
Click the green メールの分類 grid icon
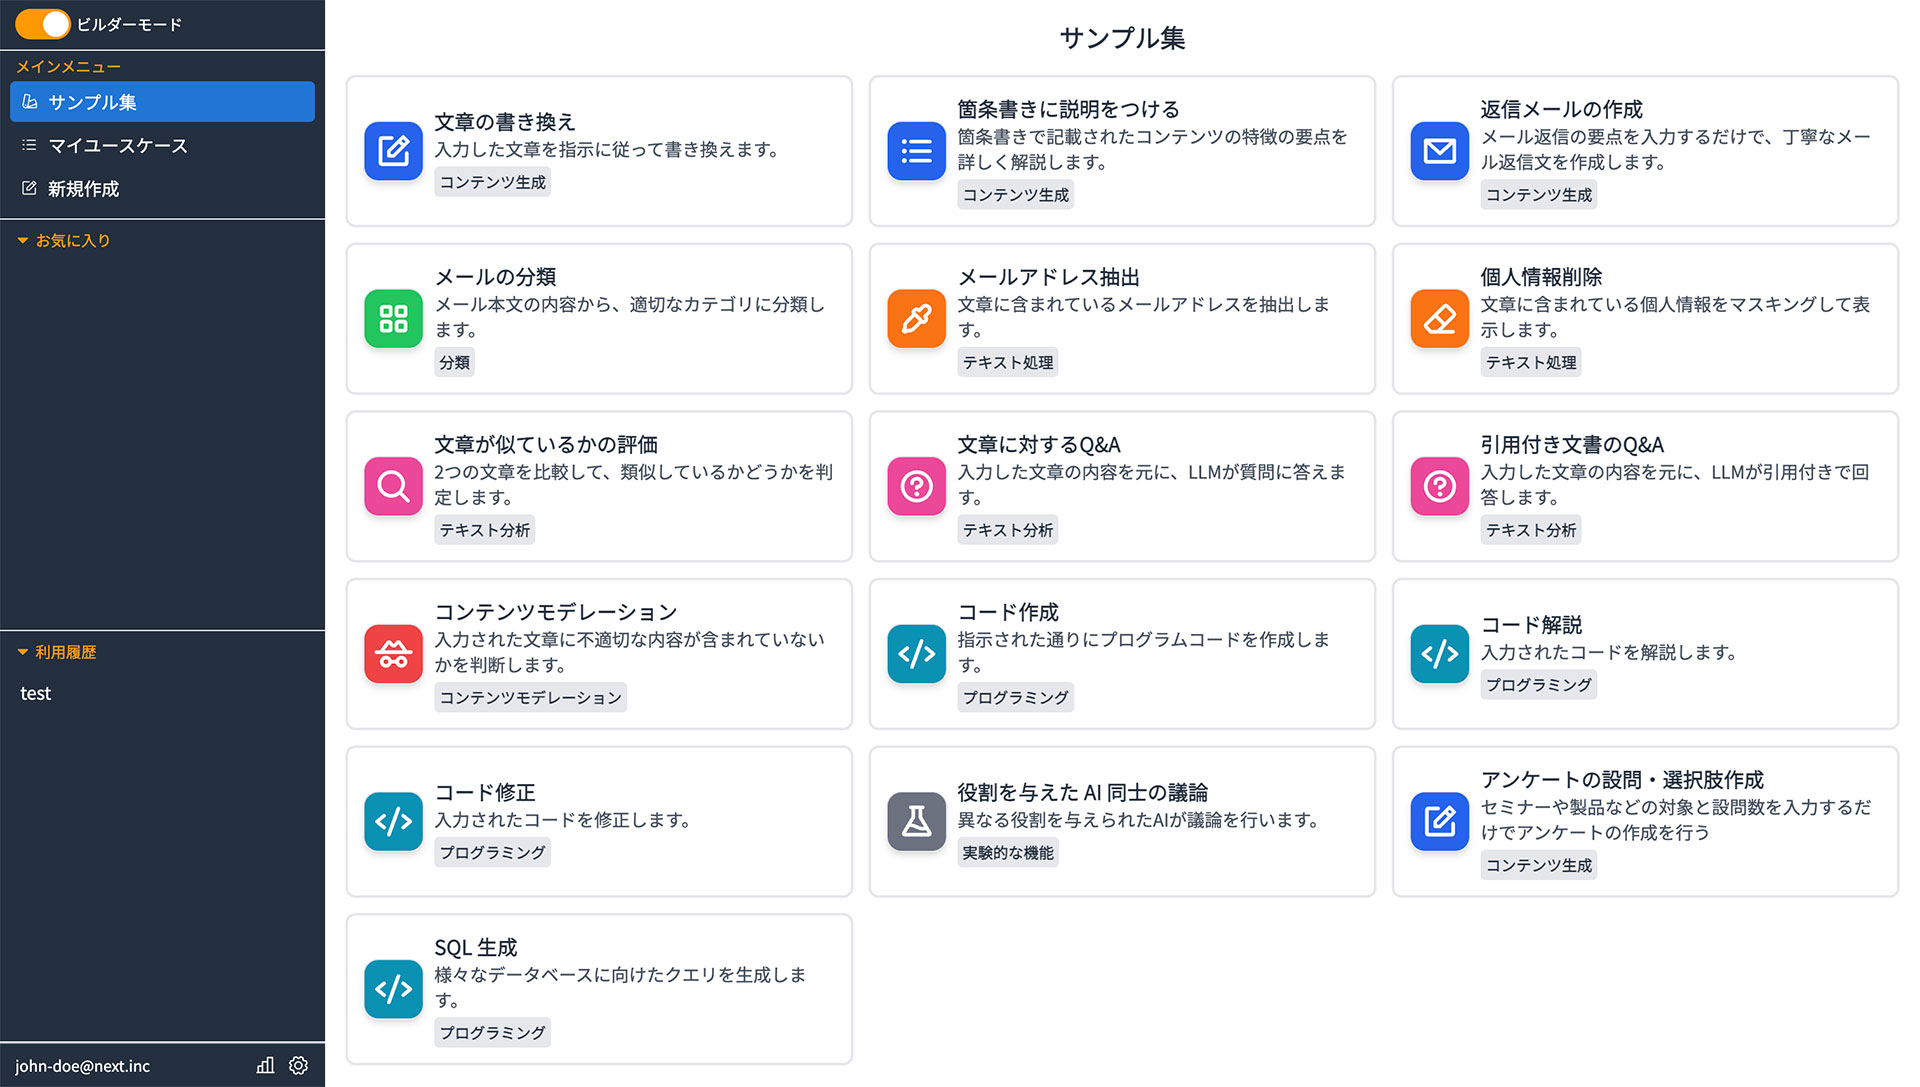(393, 319)
